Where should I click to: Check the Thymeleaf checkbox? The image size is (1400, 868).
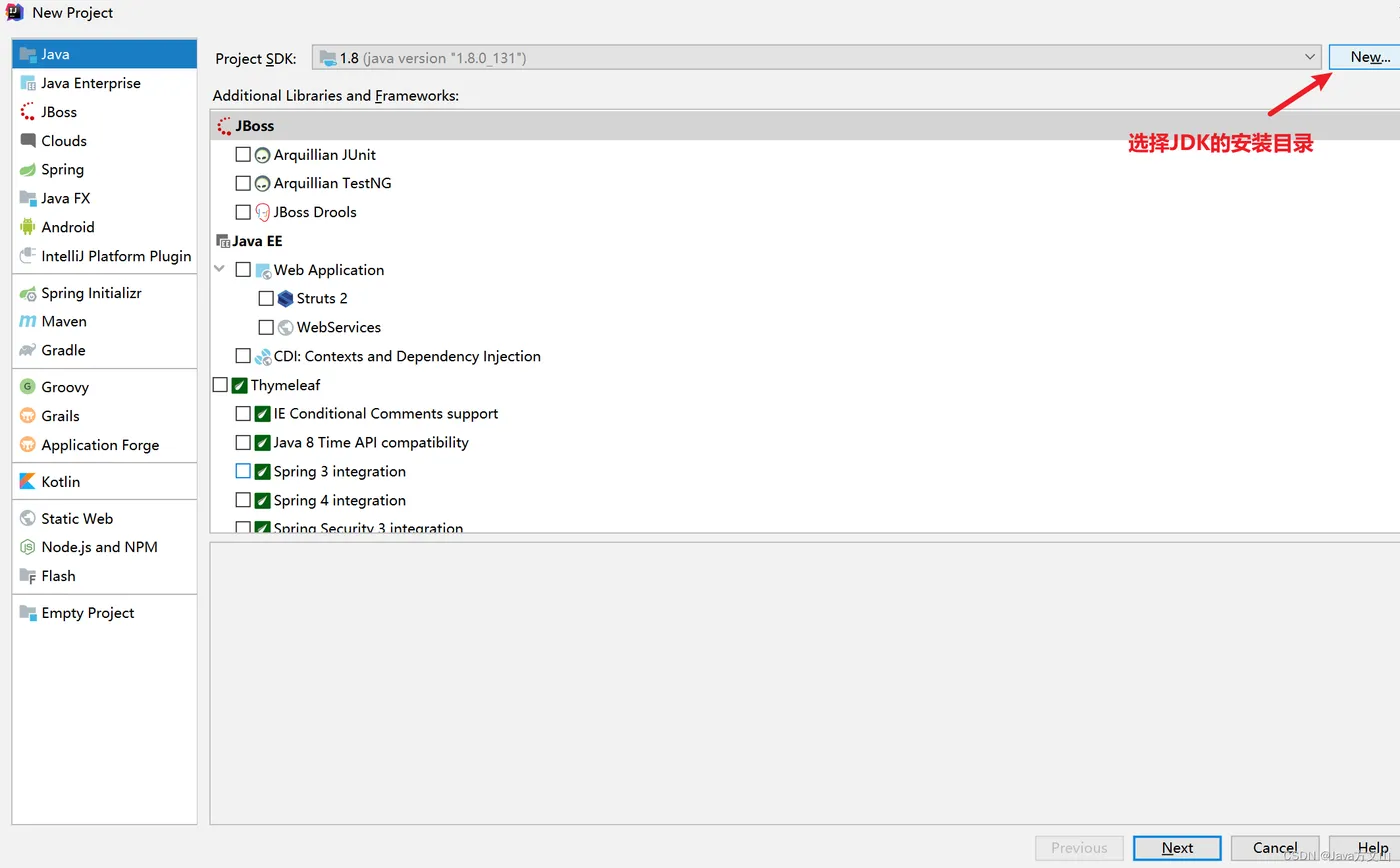point(220,385)
